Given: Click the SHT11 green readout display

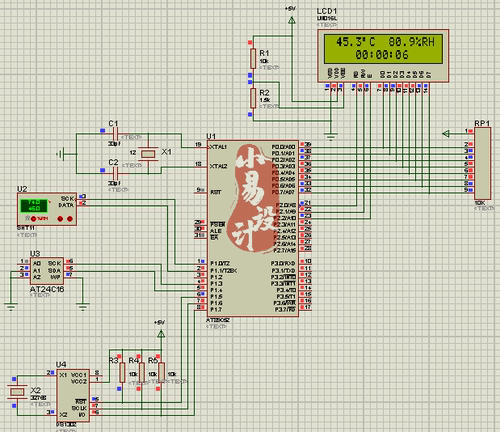Looking at the screenshot, I should (x=34, y=205).
